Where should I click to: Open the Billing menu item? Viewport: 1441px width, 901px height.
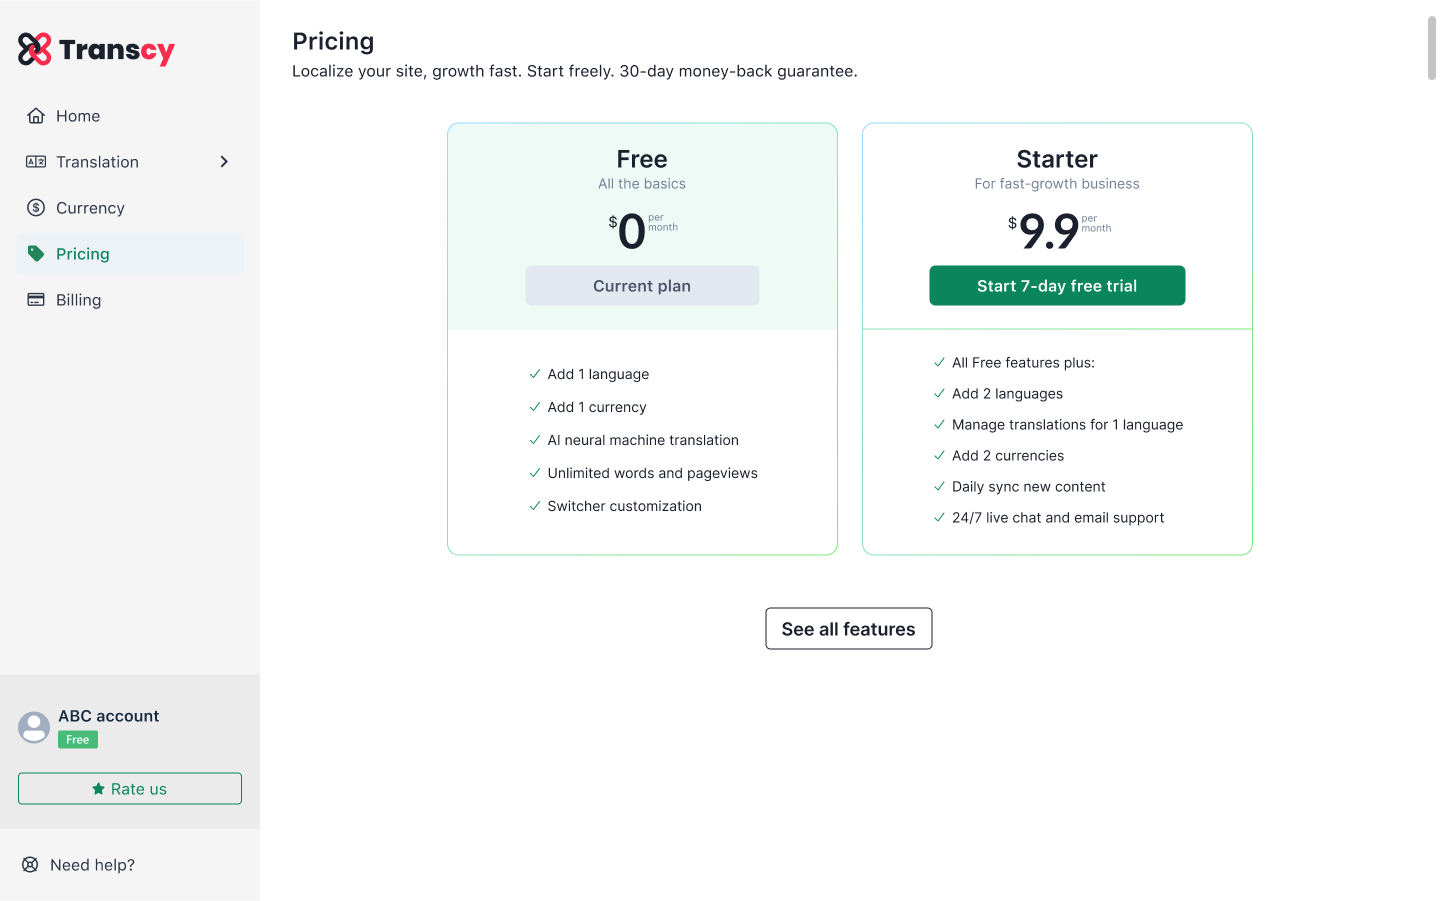tap(130, 300)
